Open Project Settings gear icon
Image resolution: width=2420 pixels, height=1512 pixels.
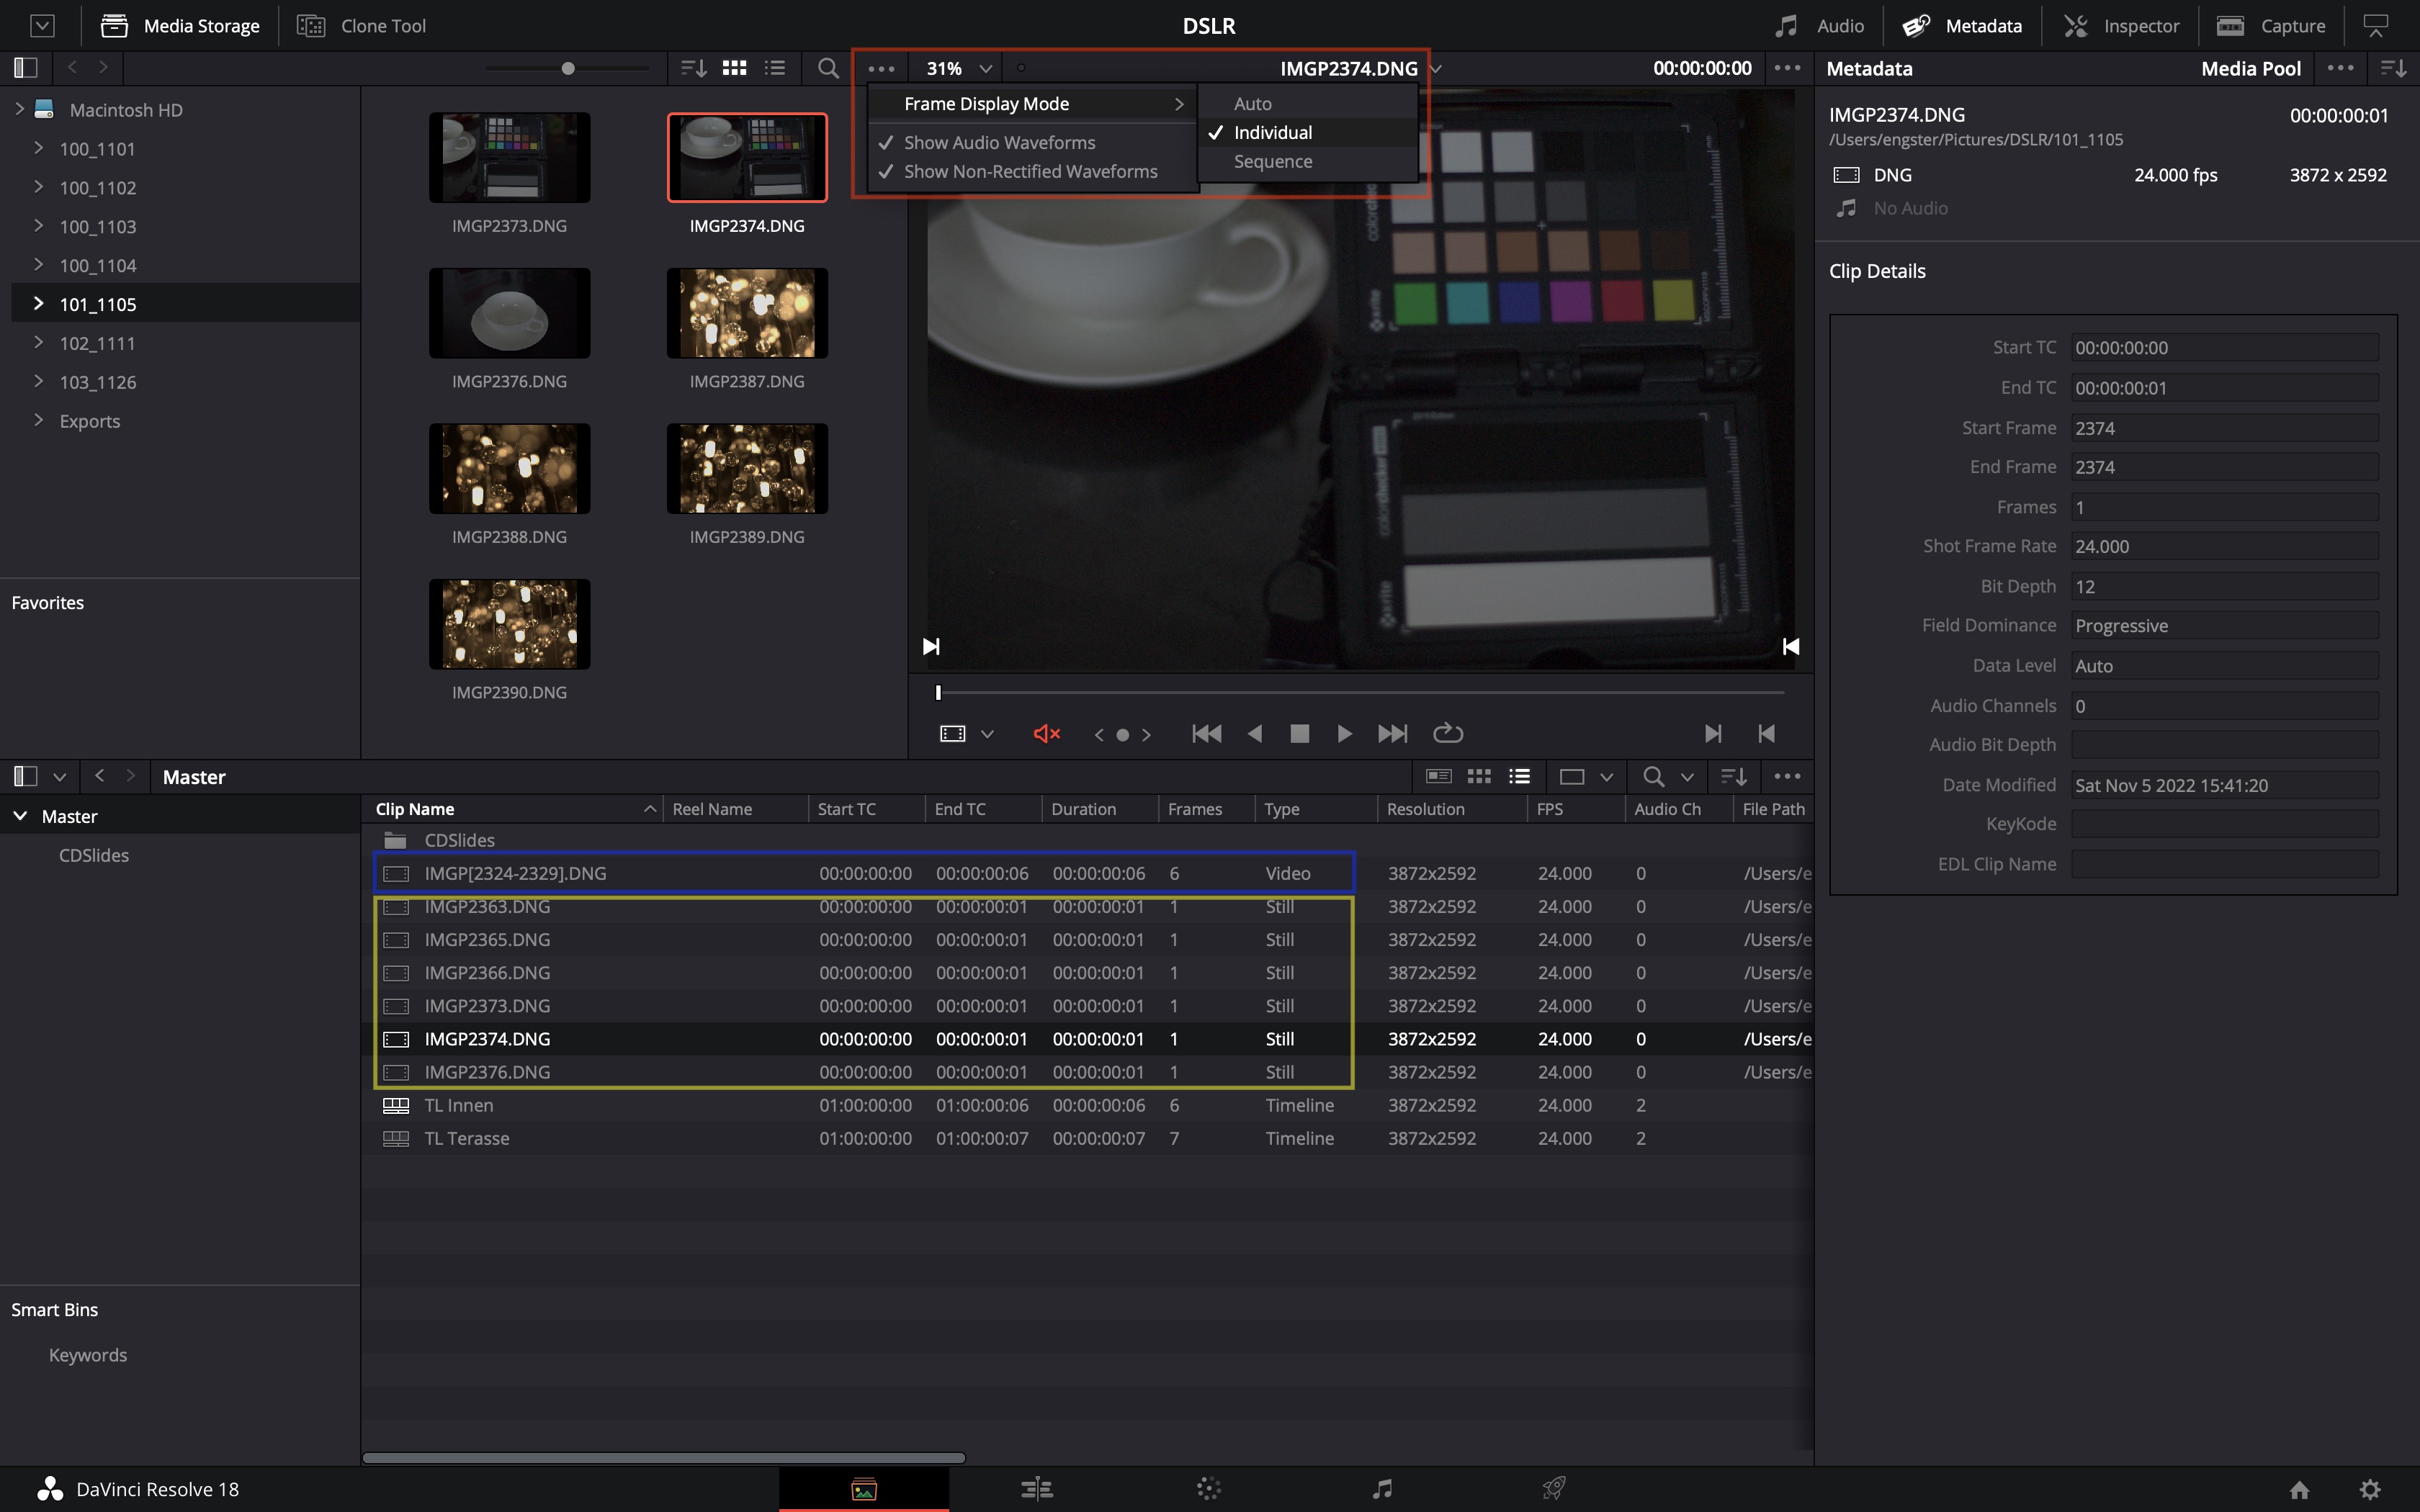(x=2369, y=1489)
